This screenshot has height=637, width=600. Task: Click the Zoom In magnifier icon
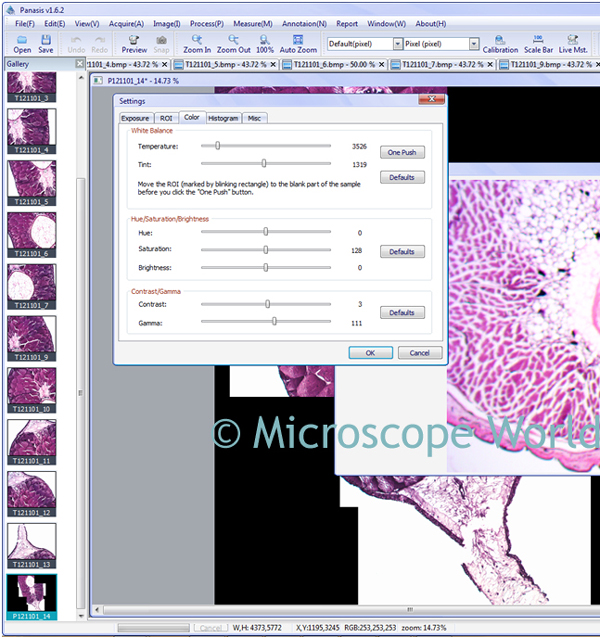point(197,44)
